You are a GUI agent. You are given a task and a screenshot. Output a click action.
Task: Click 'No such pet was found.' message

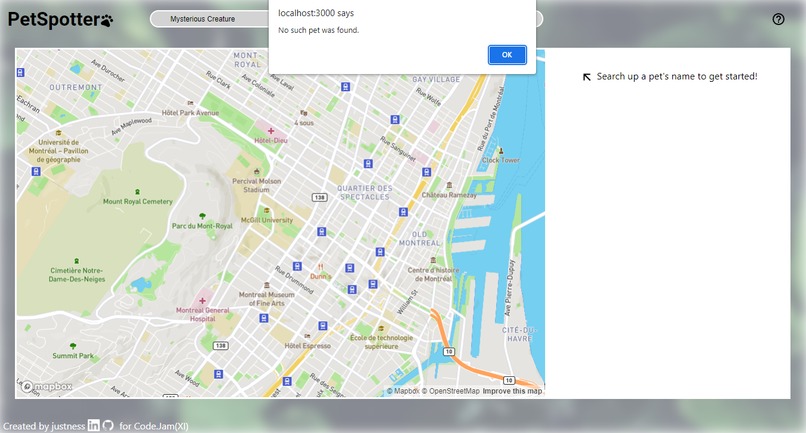[x=319, y=30]
